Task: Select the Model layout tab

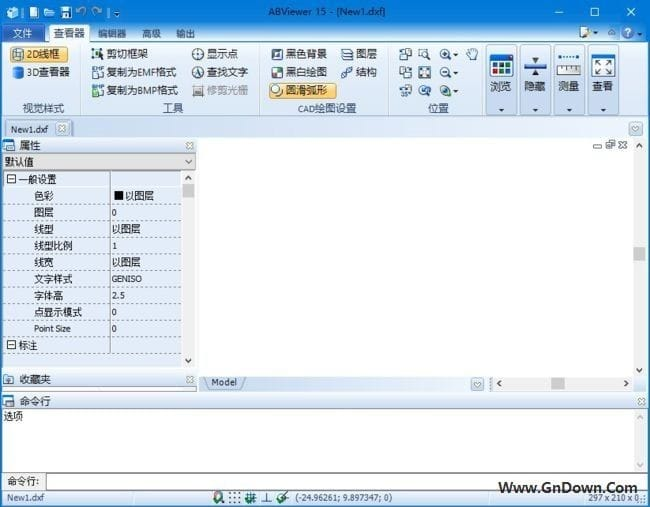Action: 224,382
